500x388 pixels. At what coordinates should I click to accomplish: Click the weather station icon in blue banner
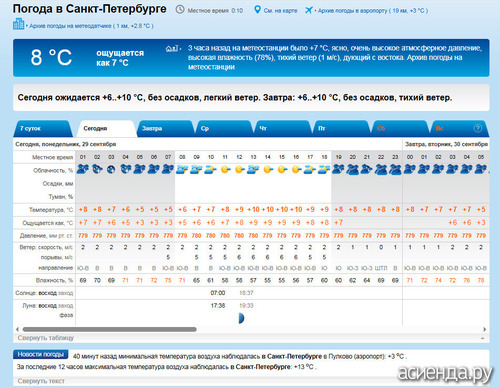tap(172, 49)
